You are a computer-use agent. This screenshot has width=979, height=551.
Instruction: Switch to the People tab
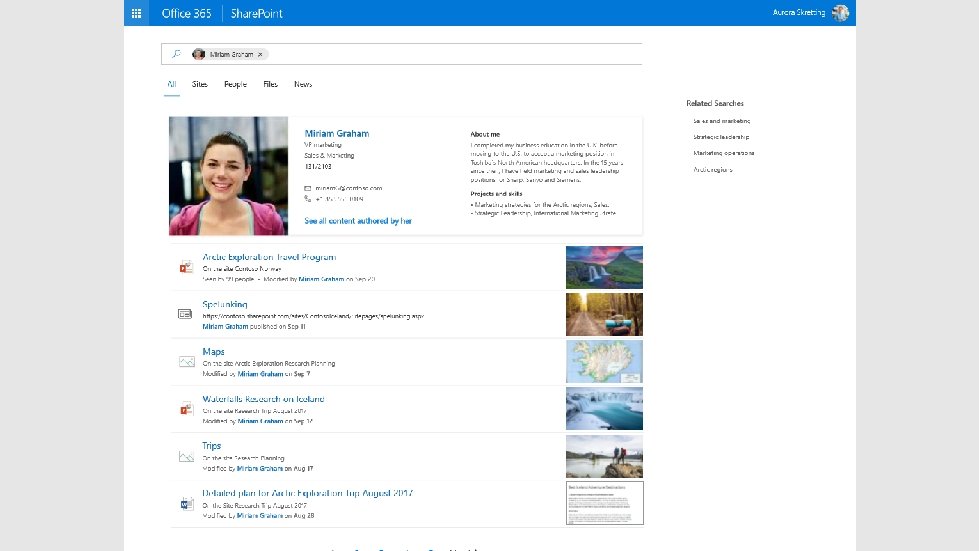(235, 84)
